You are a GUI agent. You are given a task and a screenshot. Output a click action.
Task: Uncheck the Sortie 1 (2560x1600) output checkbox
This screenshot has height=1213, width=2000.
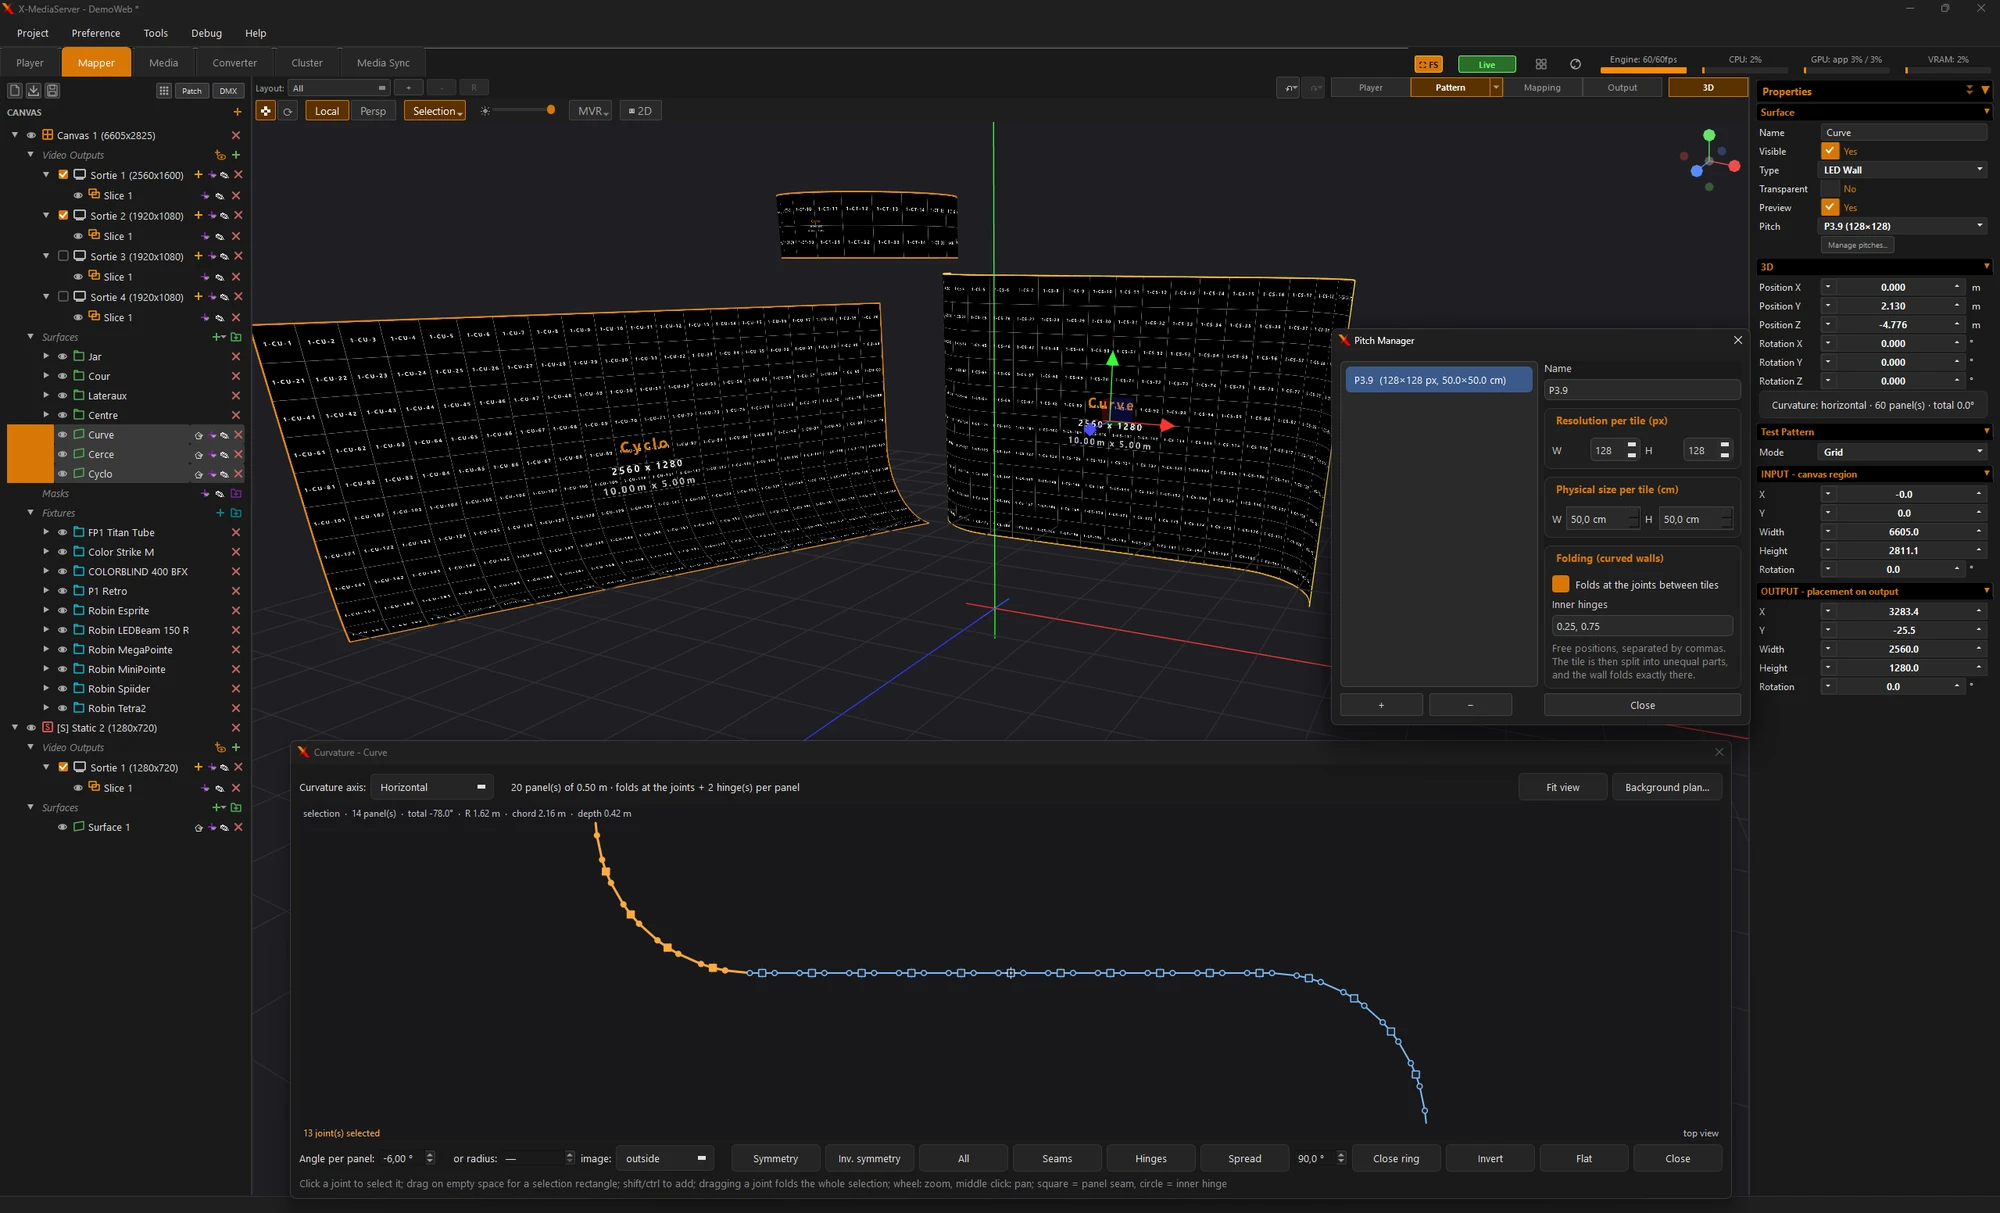tap(64, 175)
